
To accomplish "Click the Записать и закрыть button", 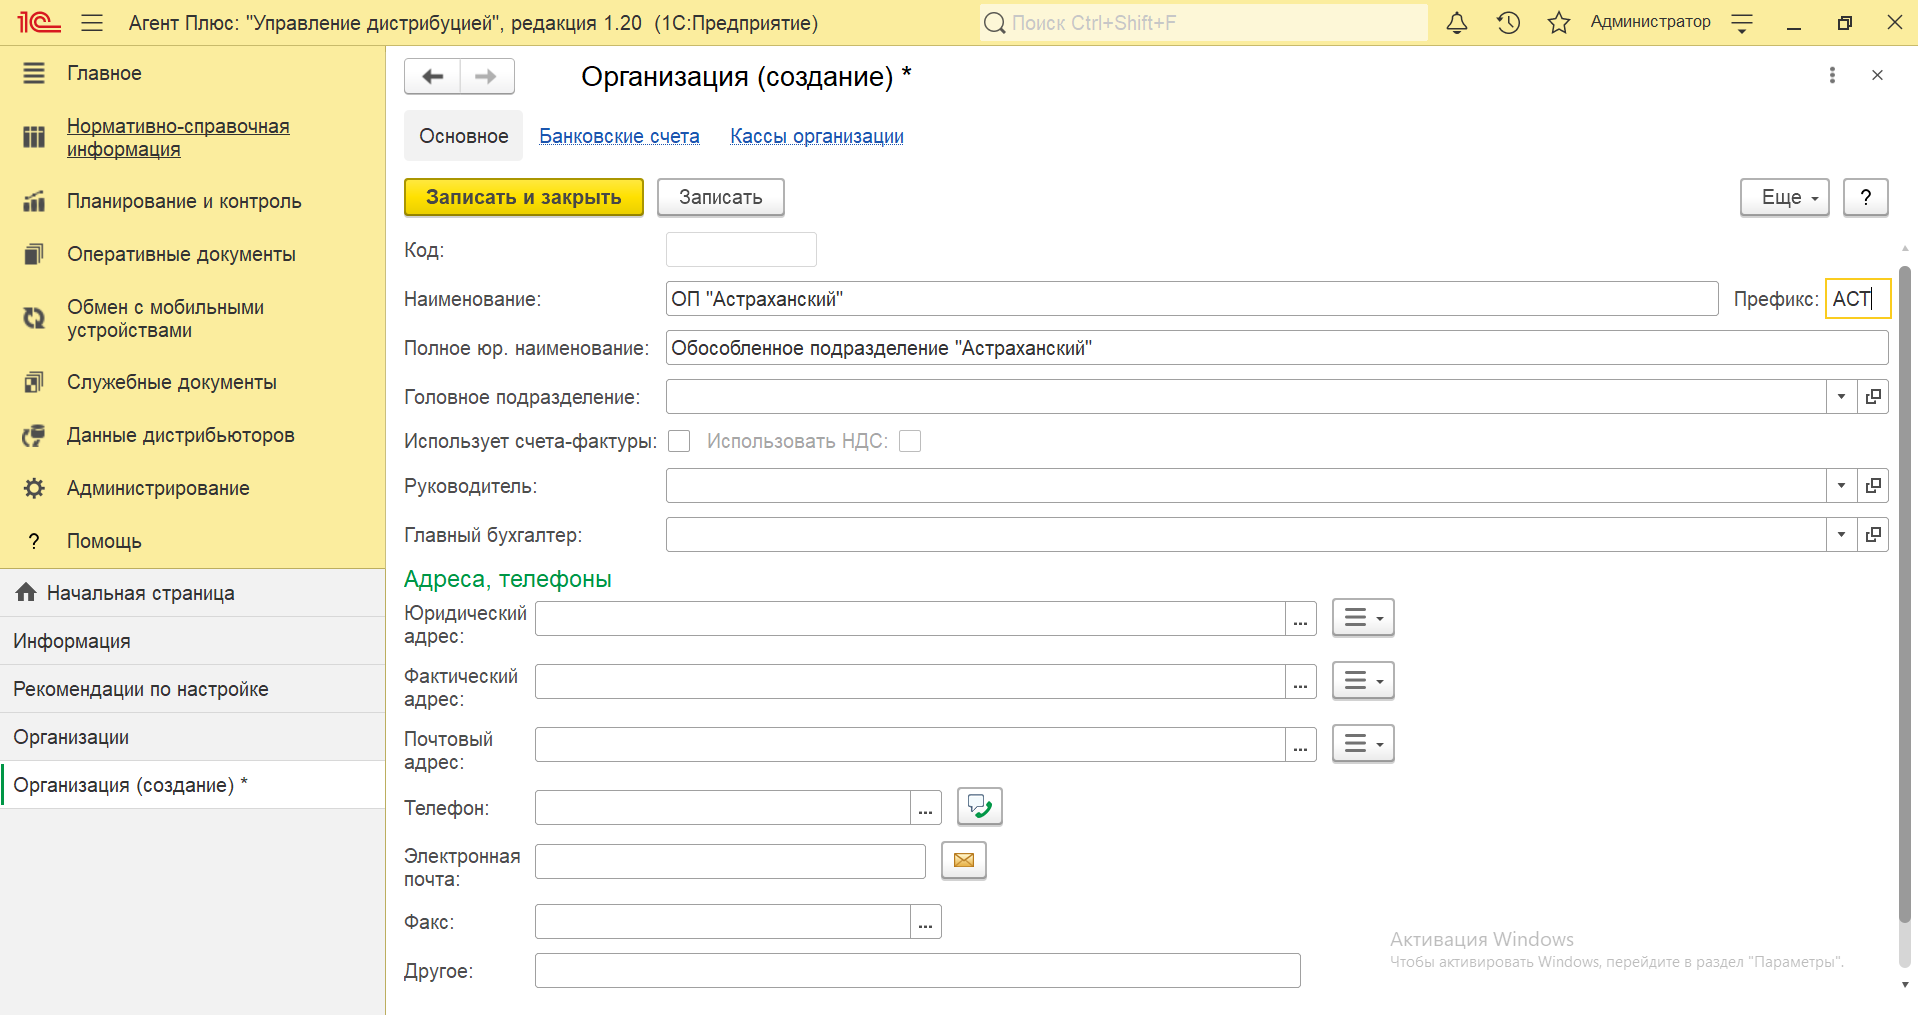I will click(524, 197).
